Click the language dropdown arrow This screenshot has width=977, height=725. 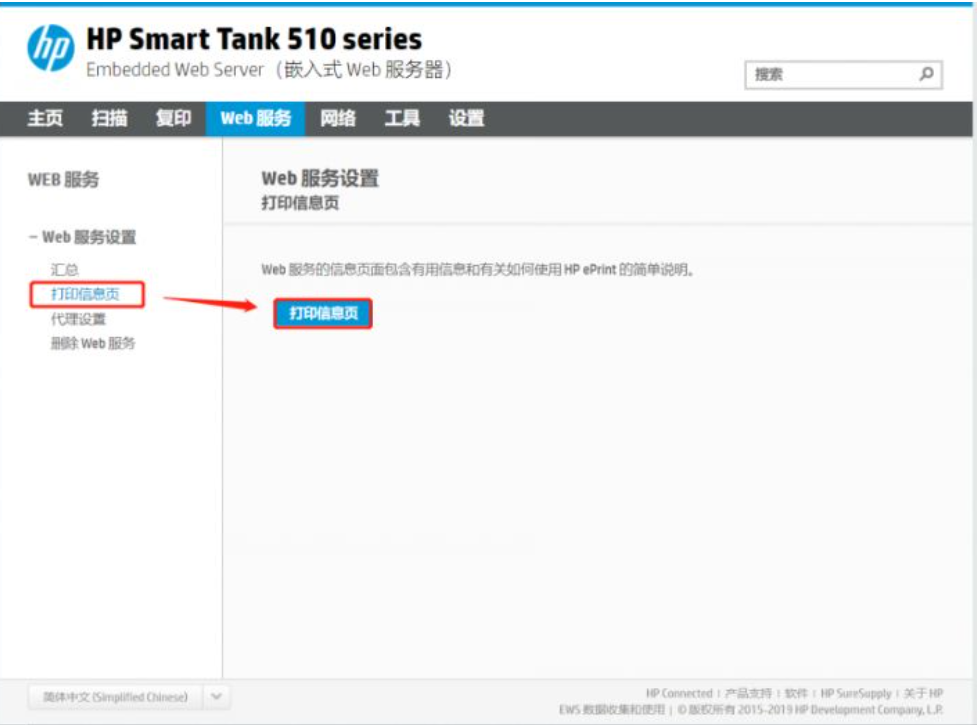pyautogui.click(x=216, y=697)
